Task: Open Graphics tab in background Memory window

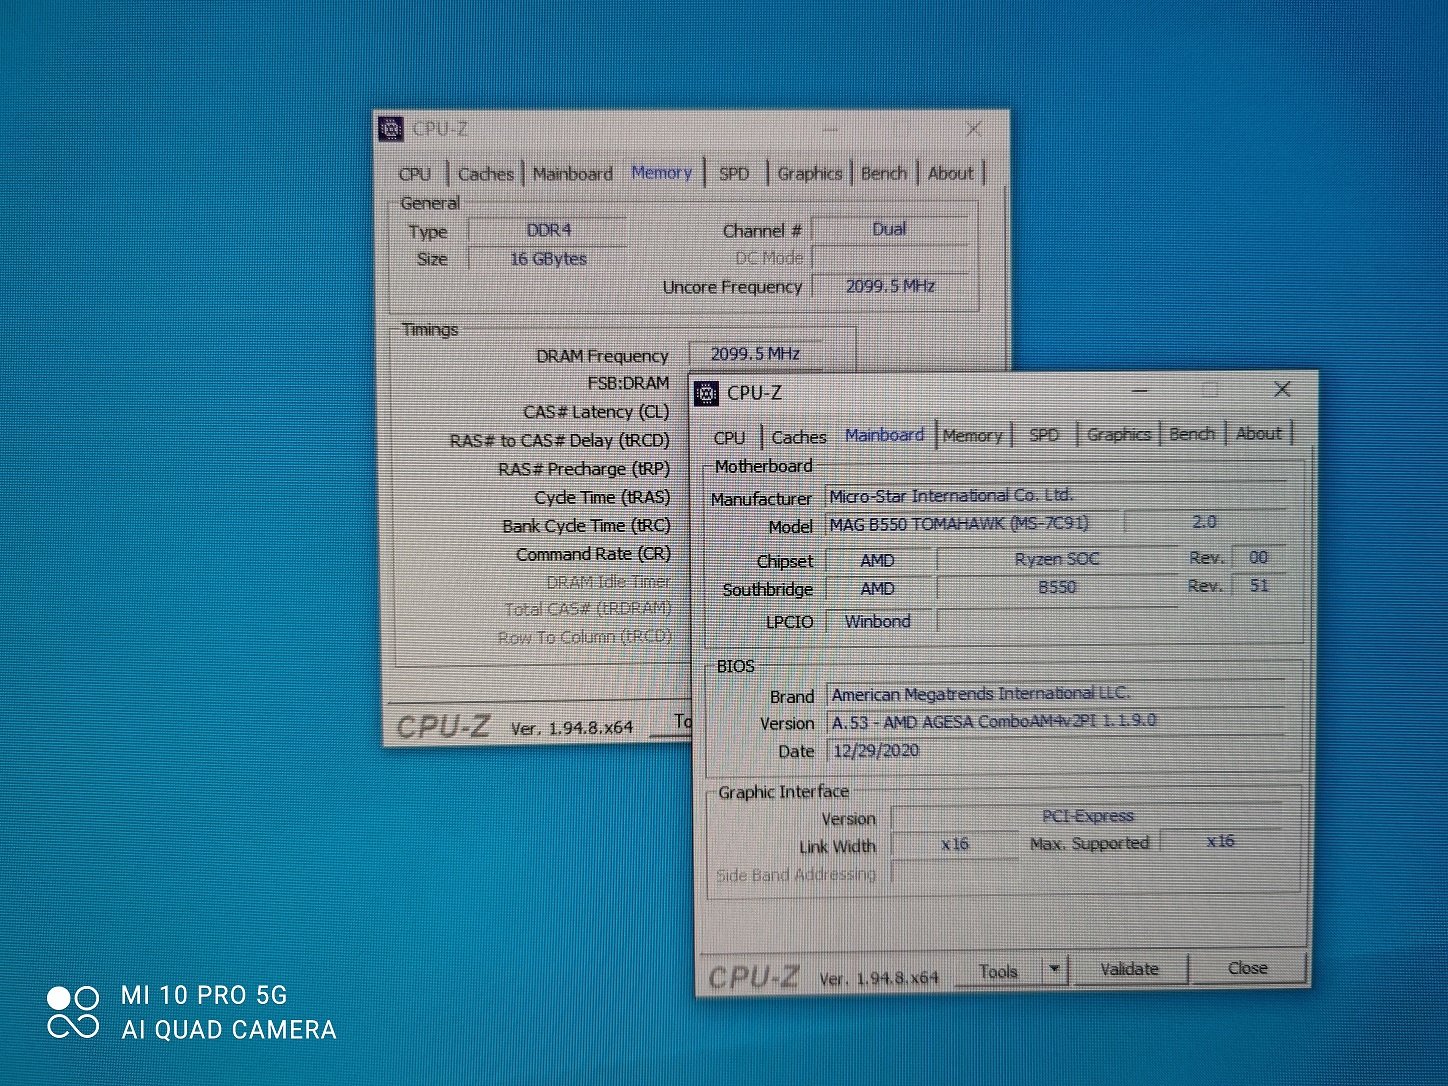Action: [x=809, y=173]
